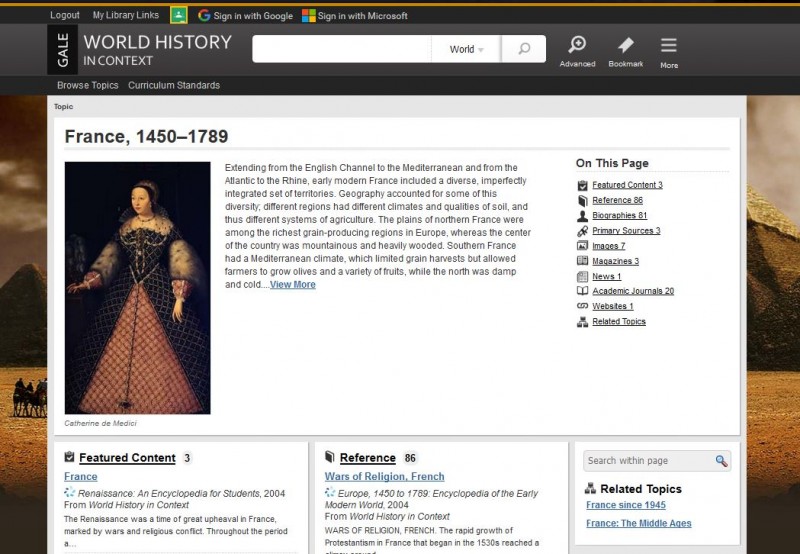The width and height of the screenshot is (800, 554).
Task: Click the search magnifier button
Action: pyautogui.click(x=524, y=49)
